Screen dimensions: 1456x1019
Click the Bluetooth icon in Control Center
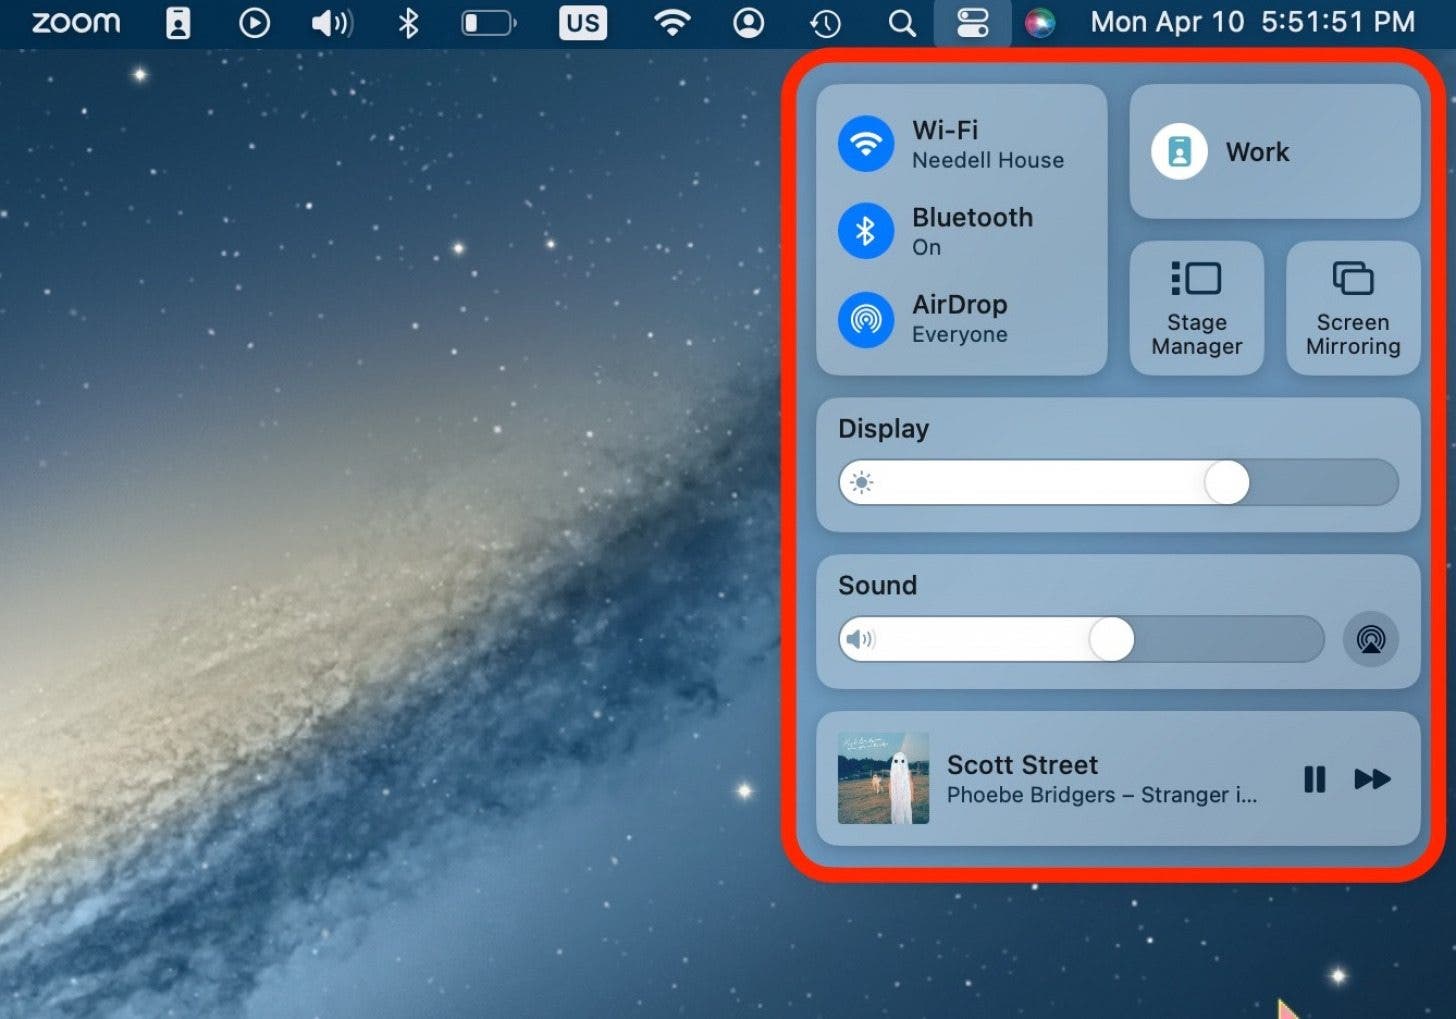tap(865, 230)
